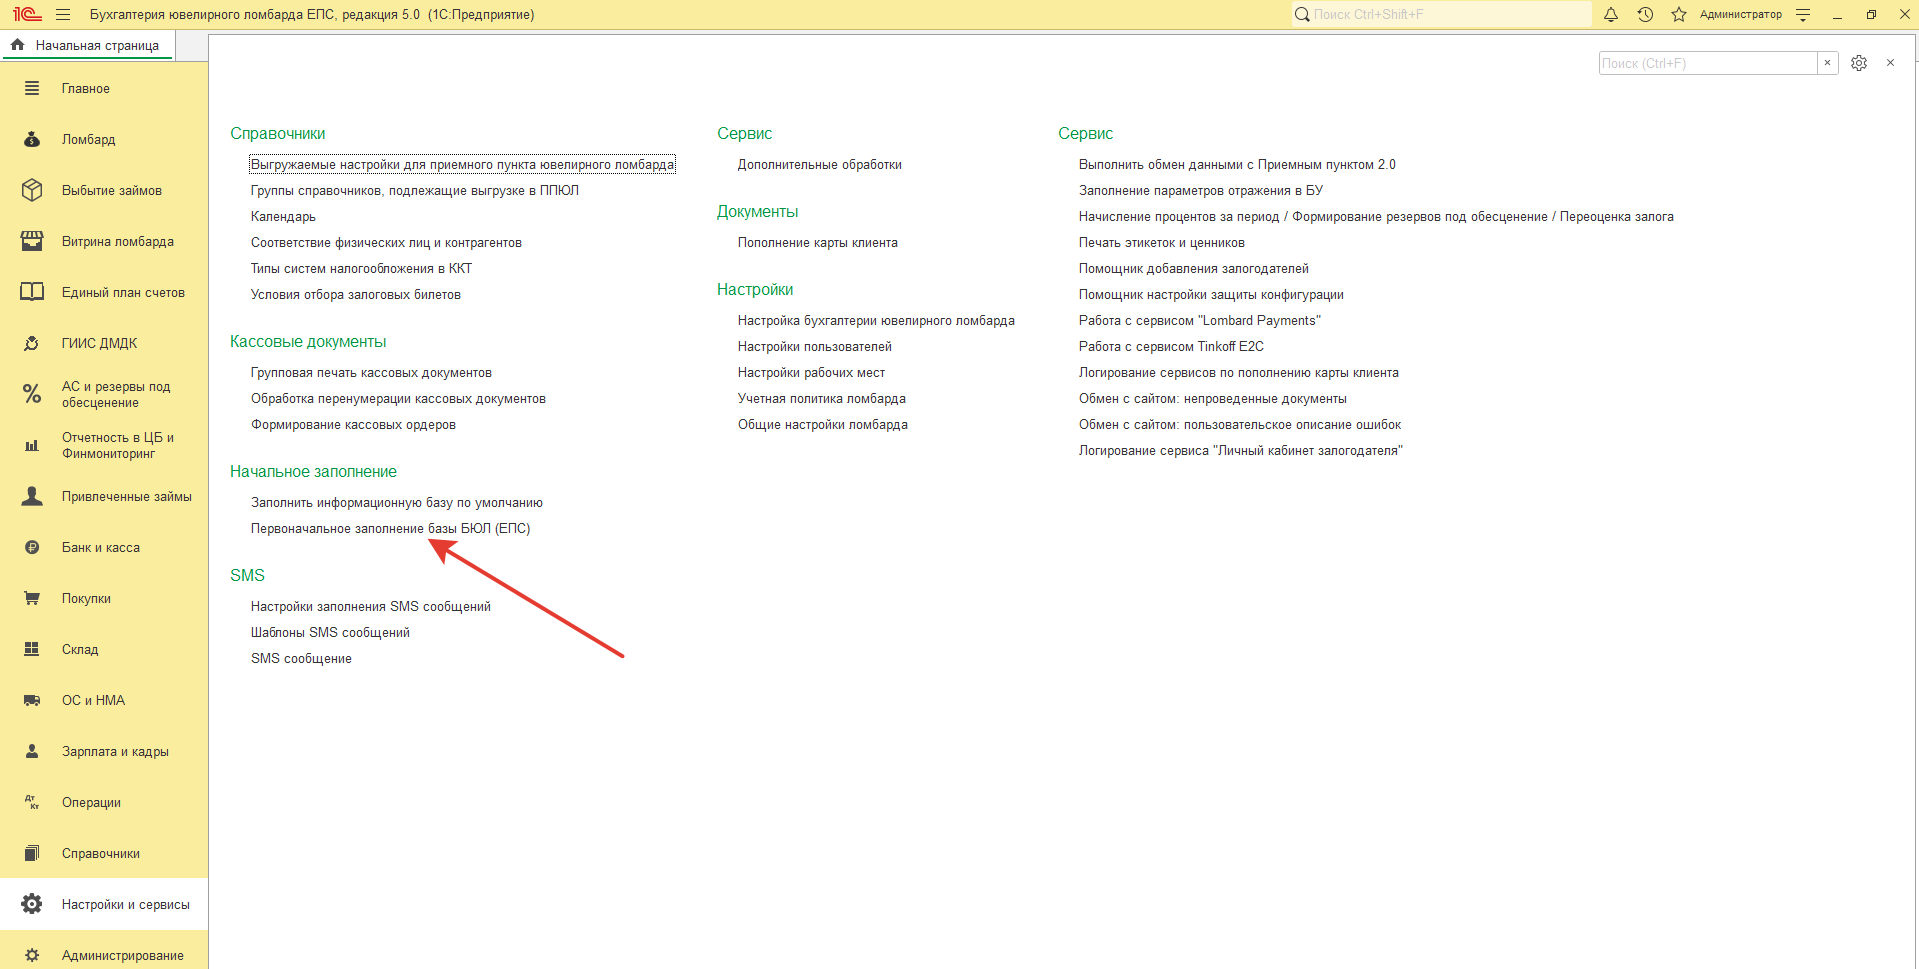
Task: Open Обработка перенумерации кассовых документов
Action: tap(398, 399)
